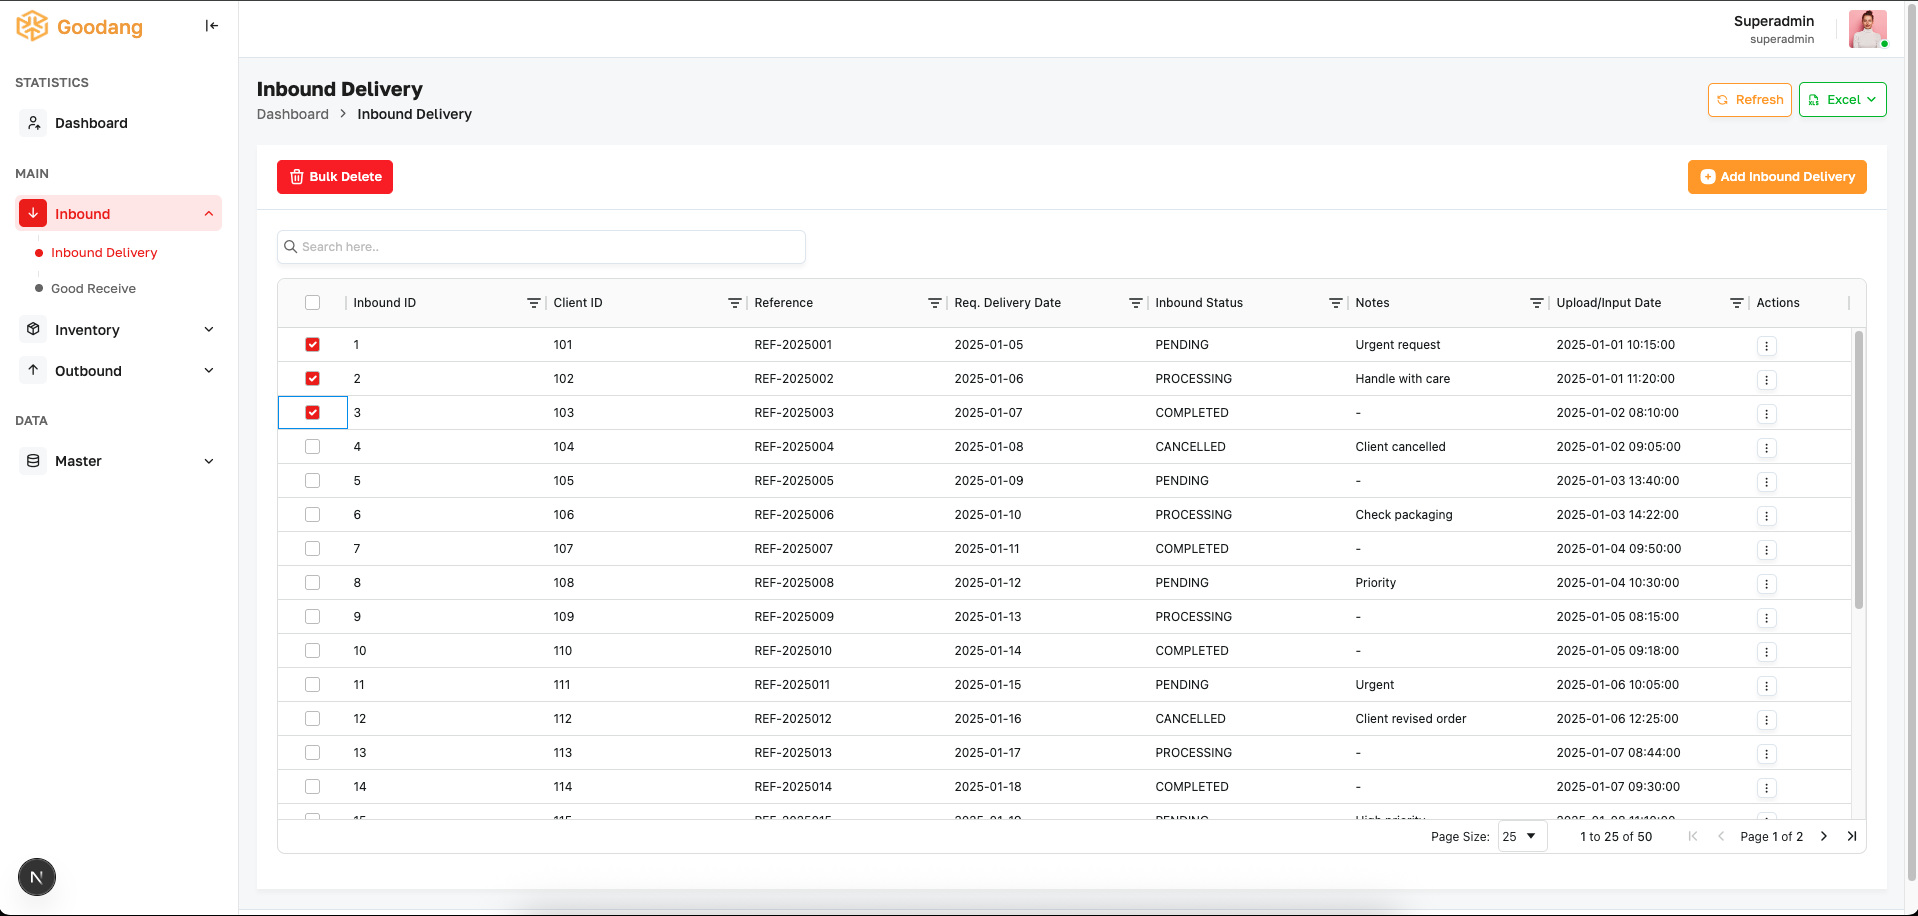Click the round N badge at bottom left
Viewport: 1918px width, 916px height.
click(37, 877)
